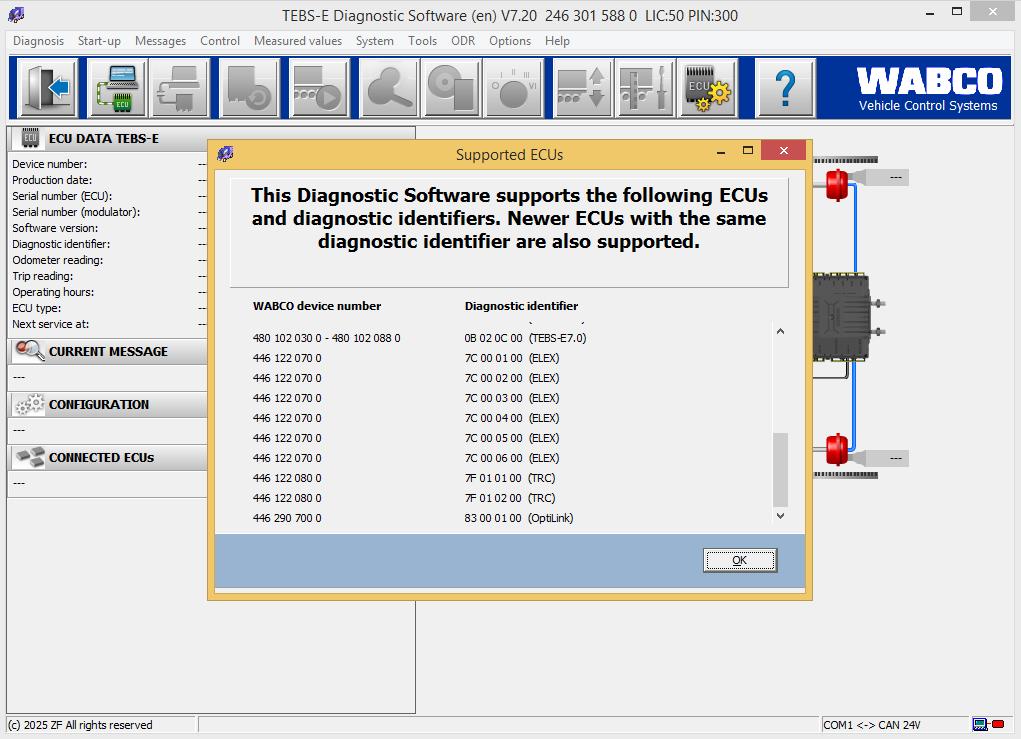Open the ODR menu

click(x=462, y=41)
